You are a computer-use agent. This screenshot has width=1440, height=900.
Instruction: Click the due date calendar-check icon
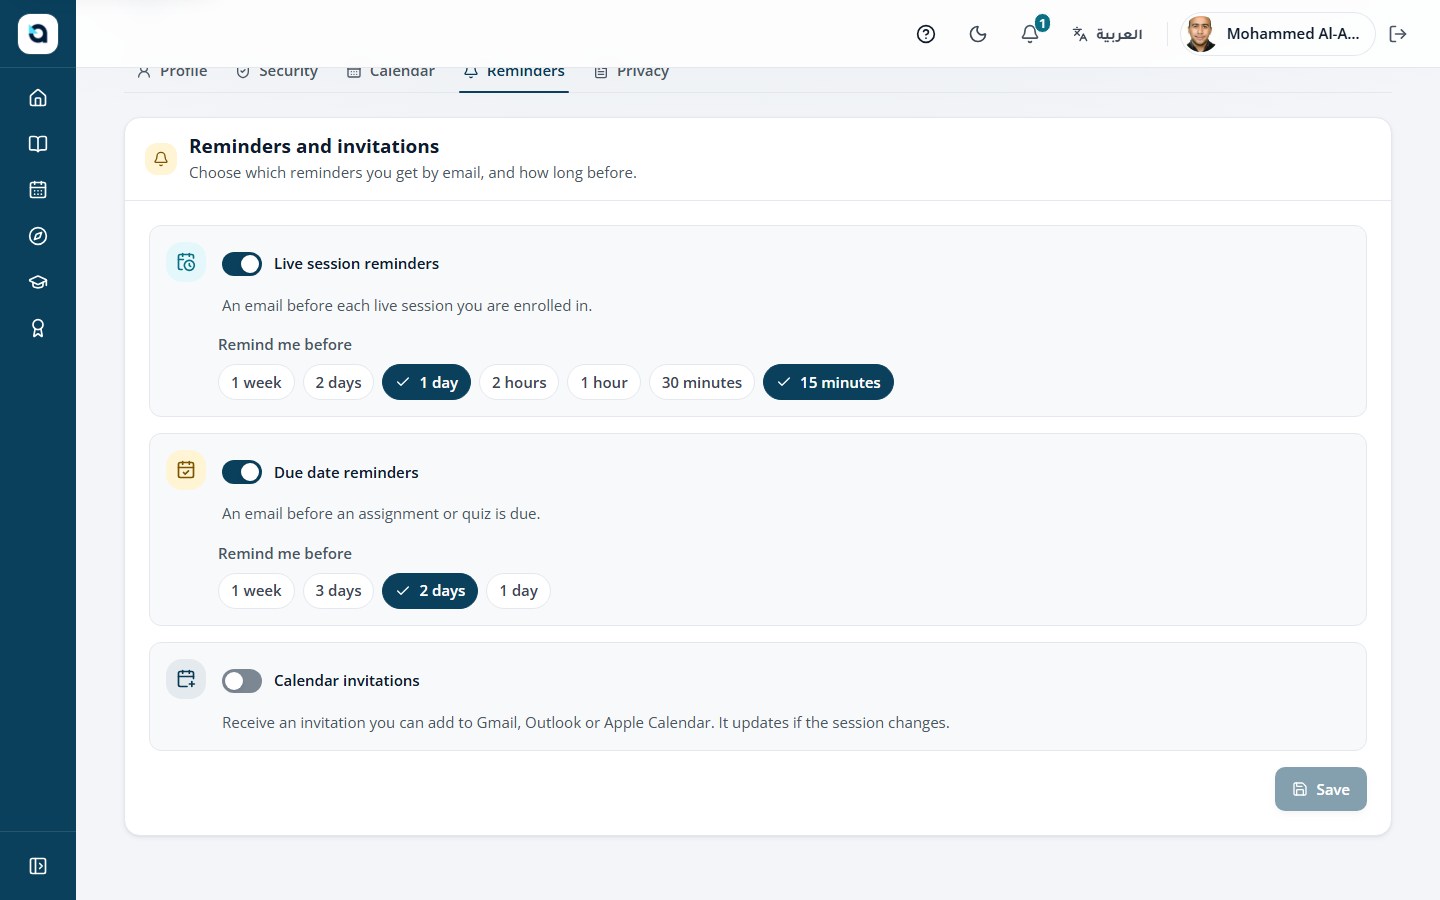click(186, 470)
